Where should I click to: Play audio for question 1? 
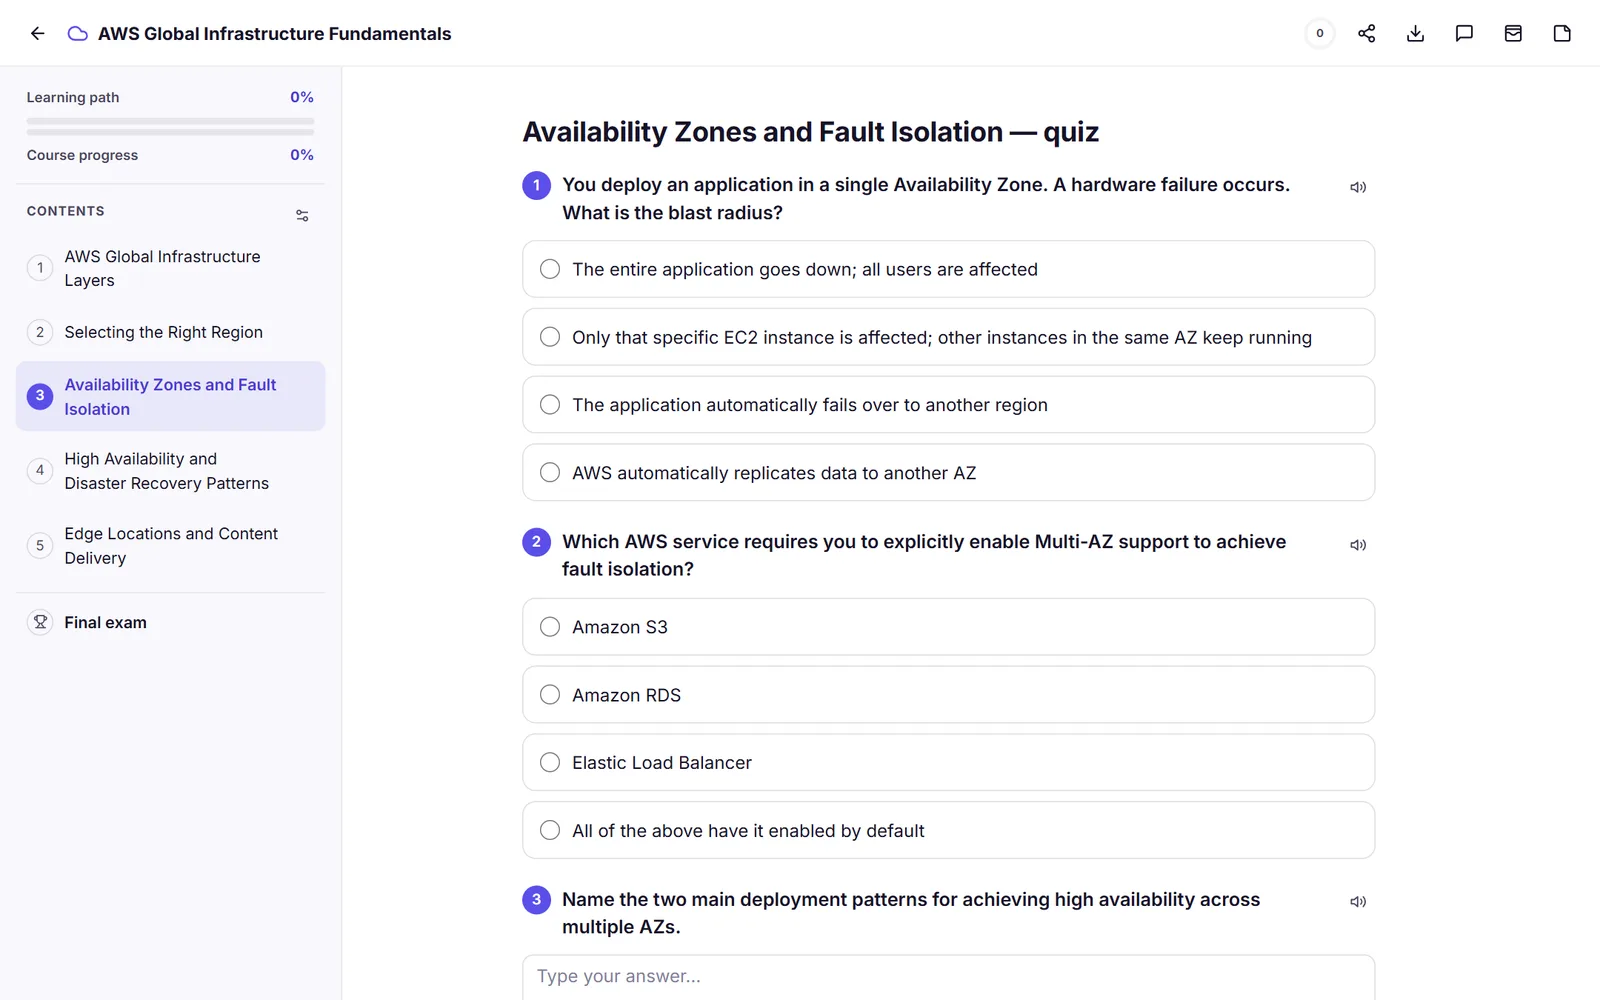click(x=1358, y=187)
